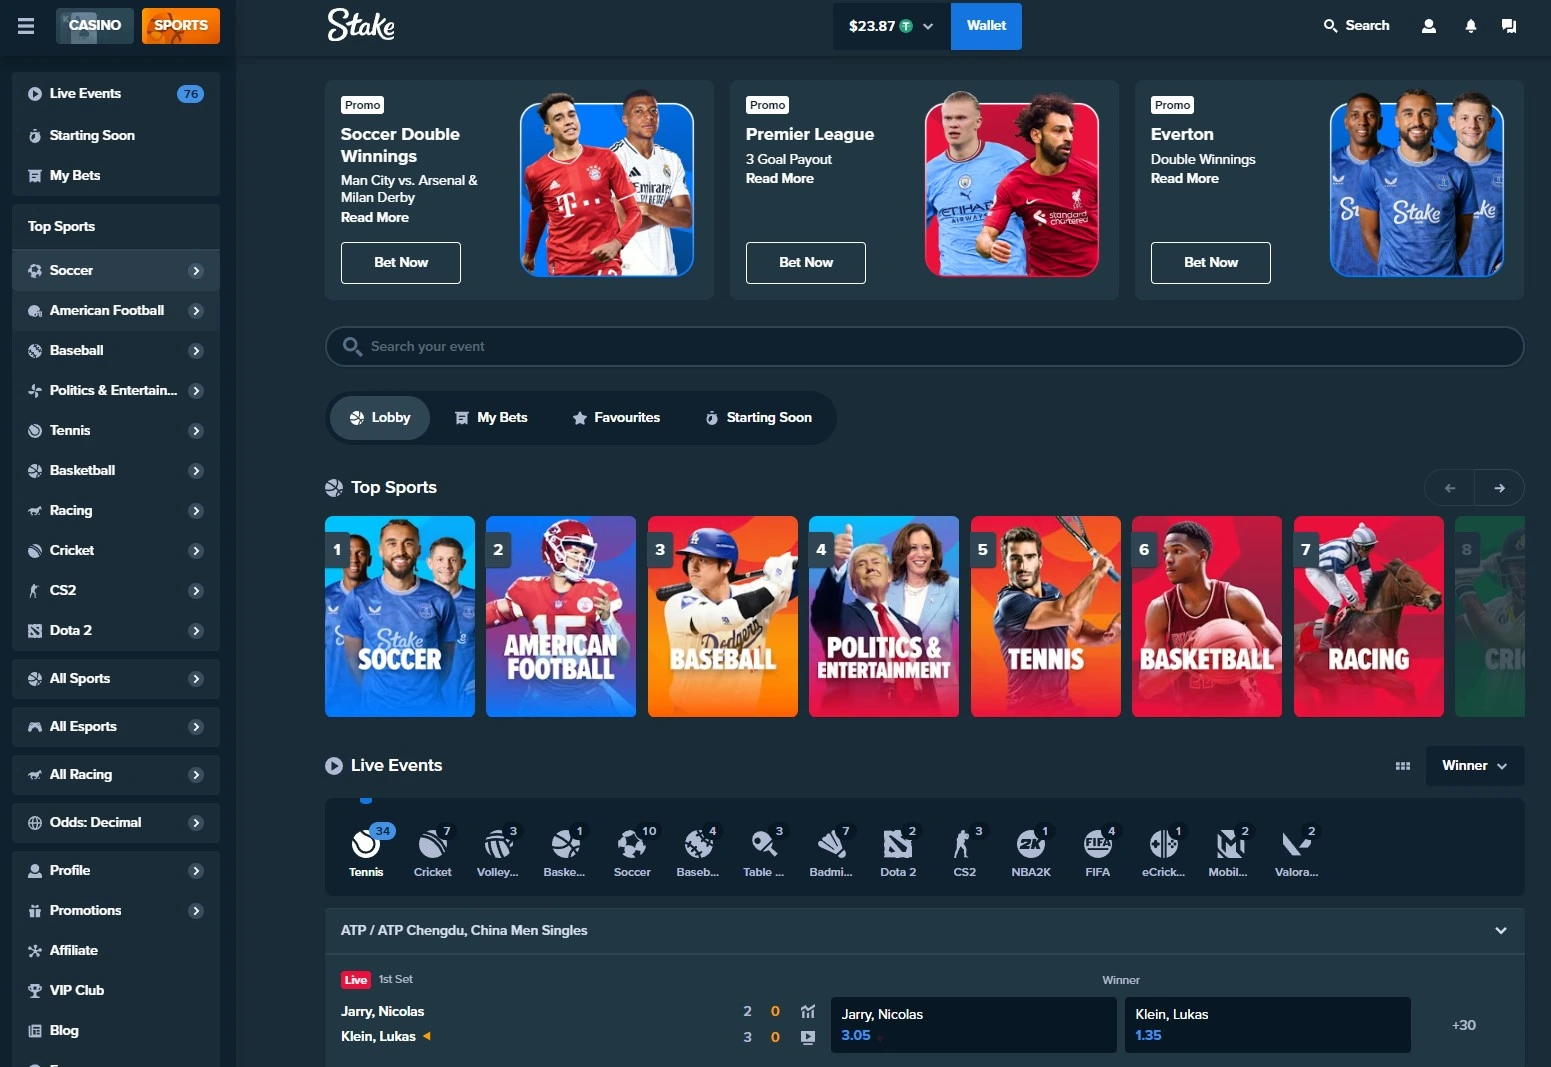This screenshot has width=1551, height=1067.
Task: Select Tennis in Live Events strip
Action: coord(366,851)
